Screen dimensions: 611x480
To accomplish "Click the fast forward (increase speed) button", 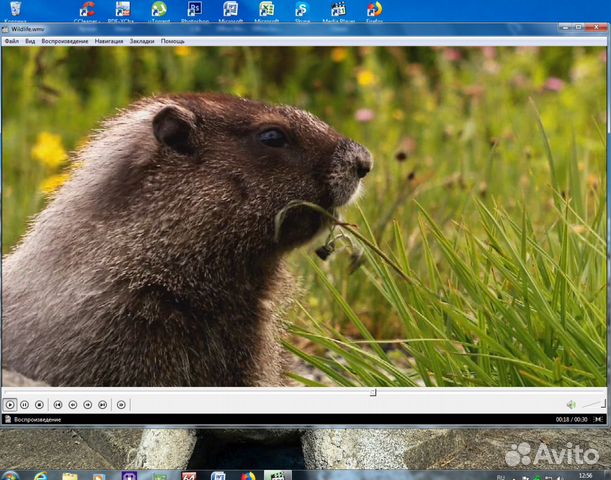I will point(88,405).
